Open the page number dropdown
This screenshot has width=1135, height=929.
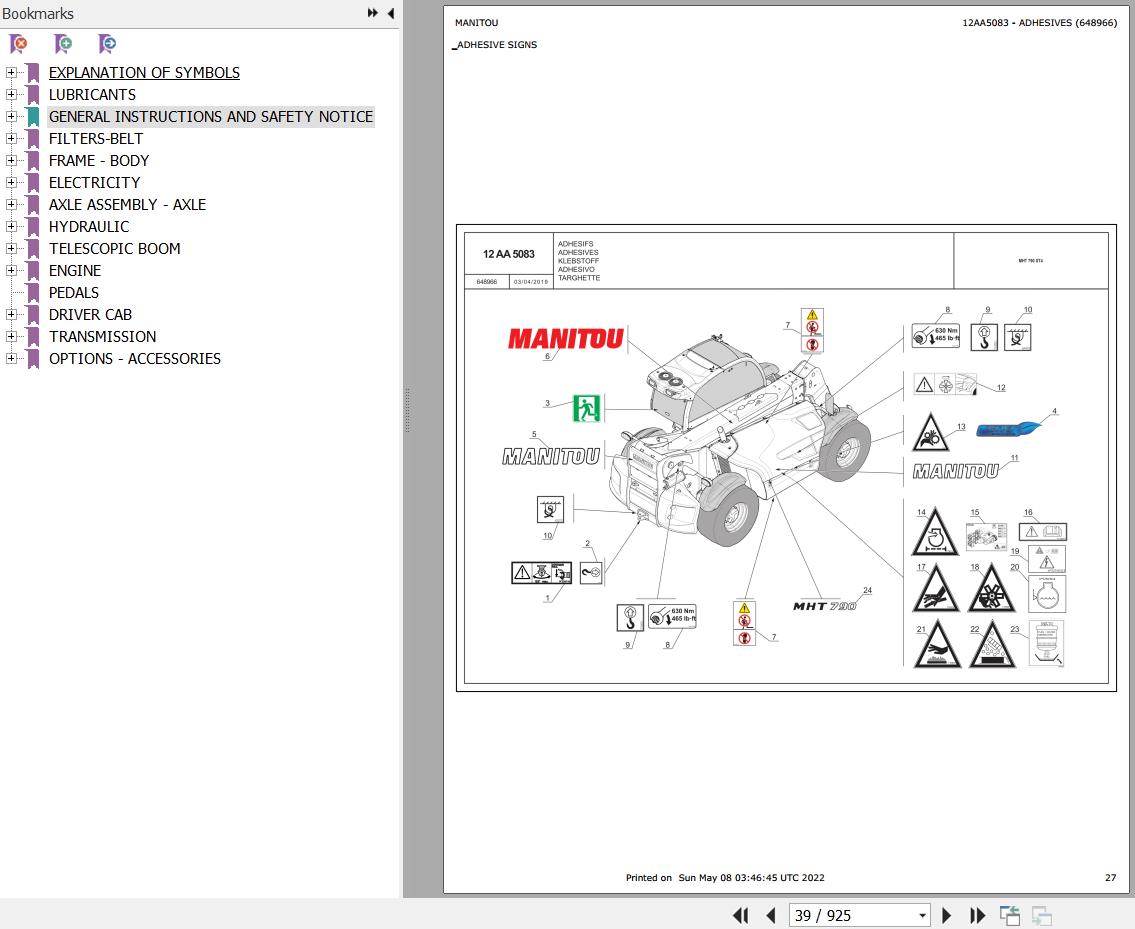pyautogui.click(x=922, y=915)
